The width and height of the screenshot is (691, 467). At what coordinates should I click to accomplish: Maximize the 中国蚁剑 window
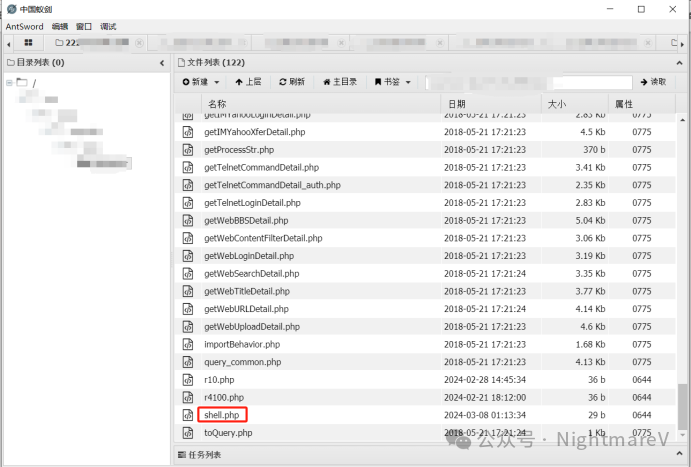coord(641,9)
